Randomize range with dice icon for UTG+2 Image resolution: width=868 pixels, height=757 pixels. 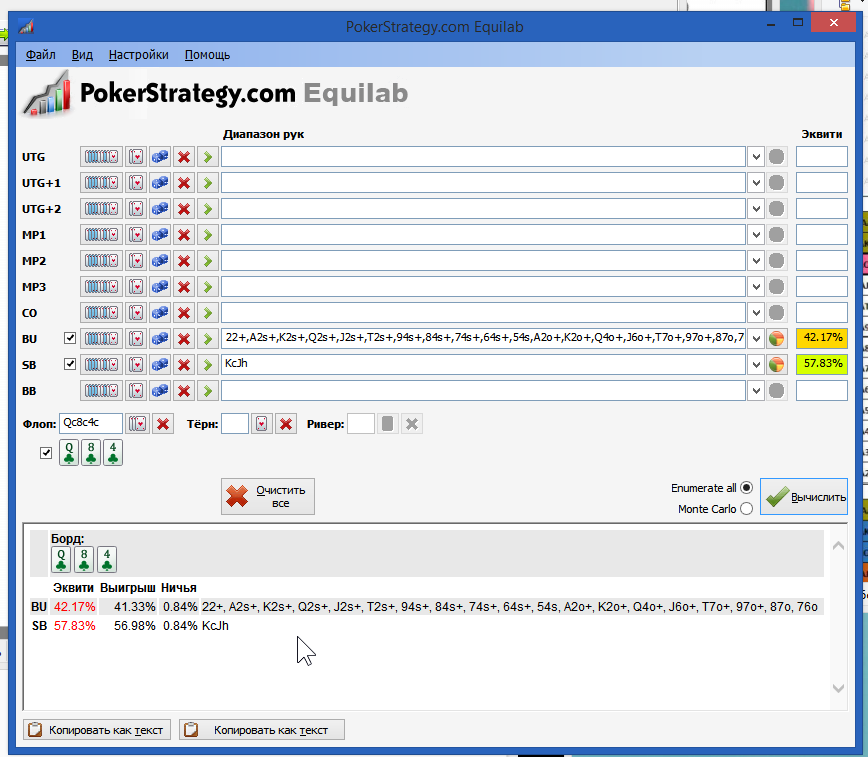pyautogui.click(x=160, y=209)
